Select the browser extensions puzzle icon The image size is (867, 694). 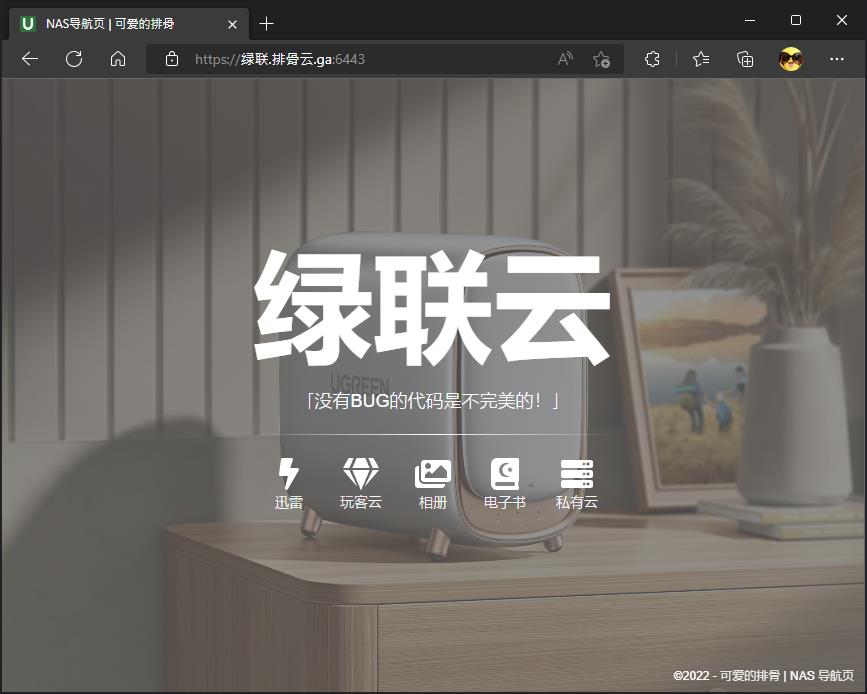coord(652,59)
